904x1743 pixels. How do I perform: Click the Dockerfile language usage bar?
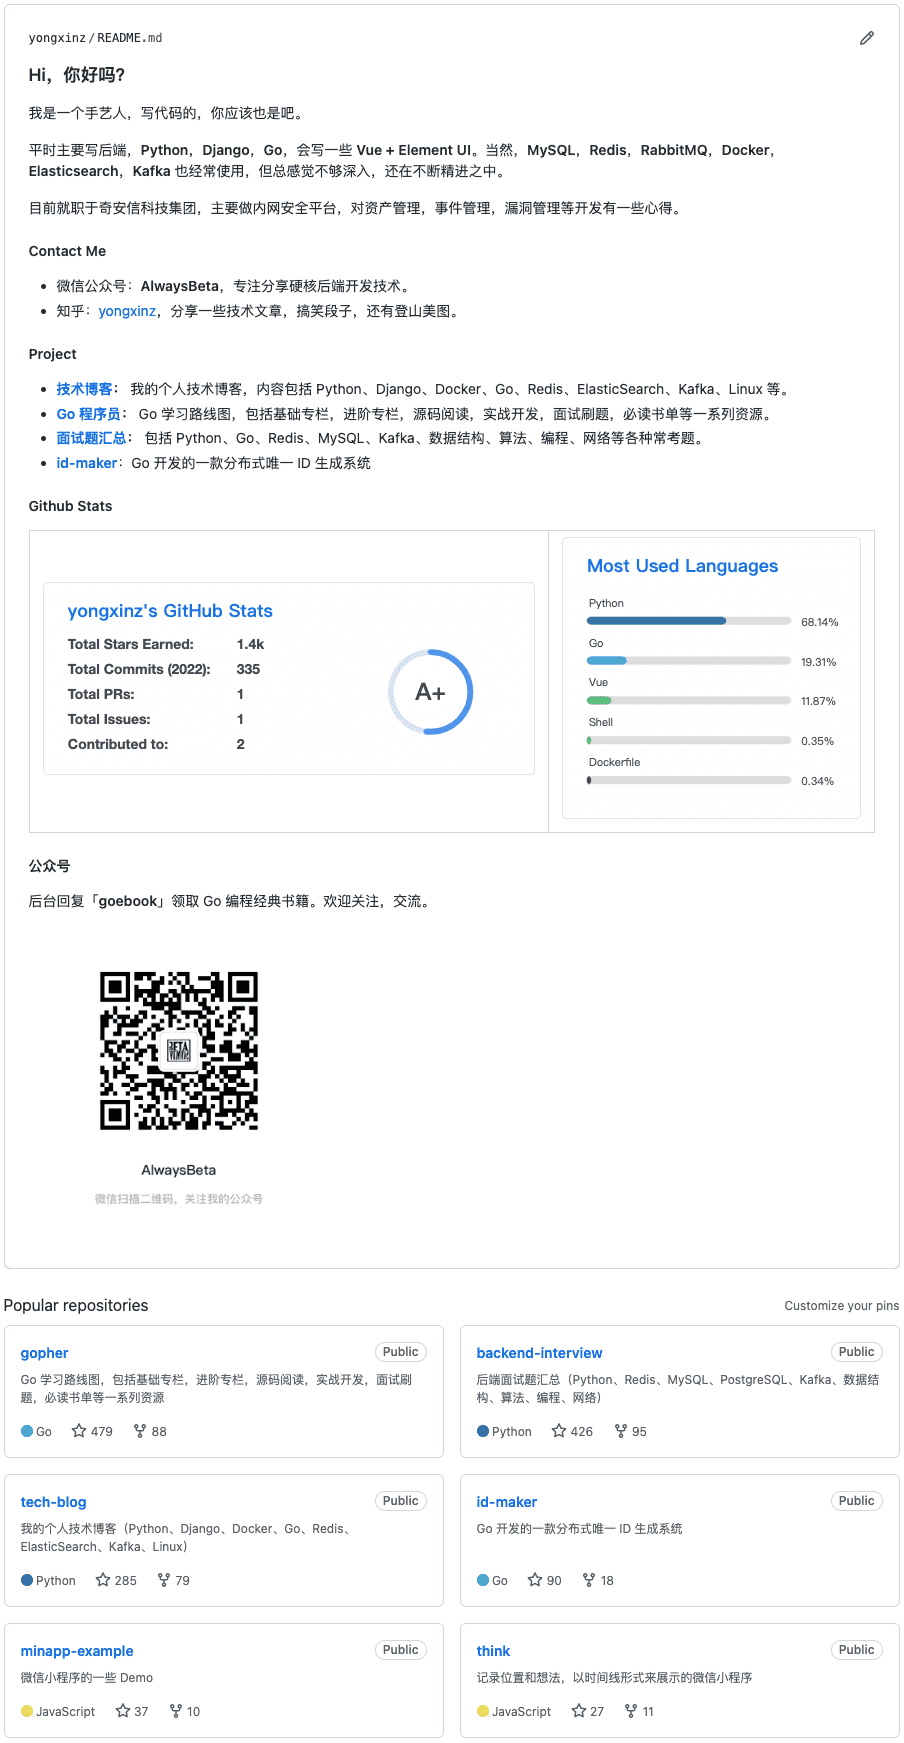(689, 780)
